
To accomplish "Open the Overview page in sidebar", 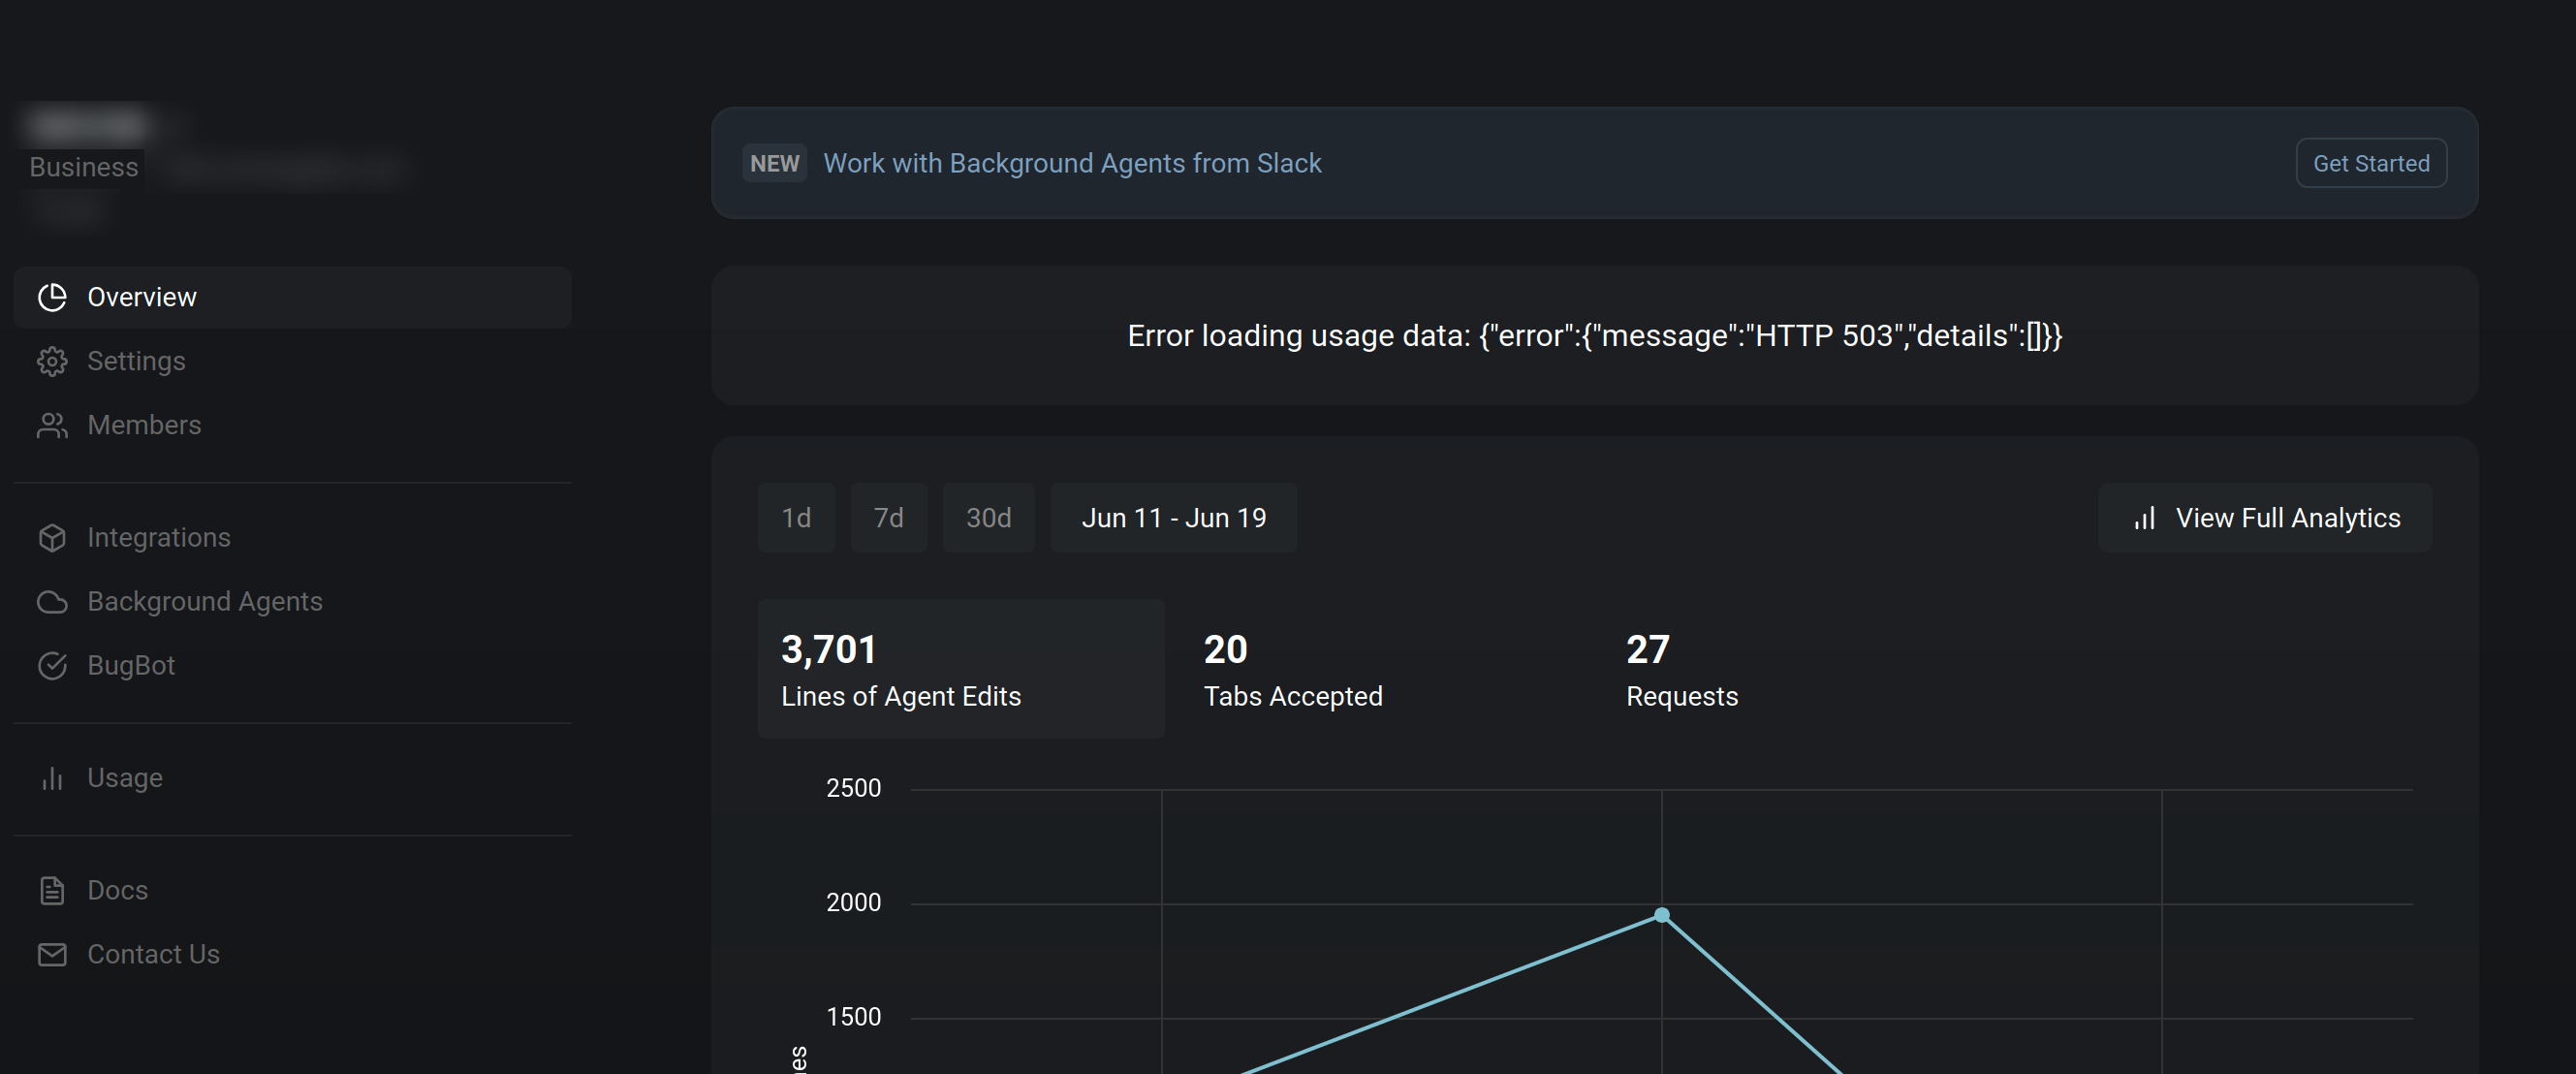I will tap(293, 297).
